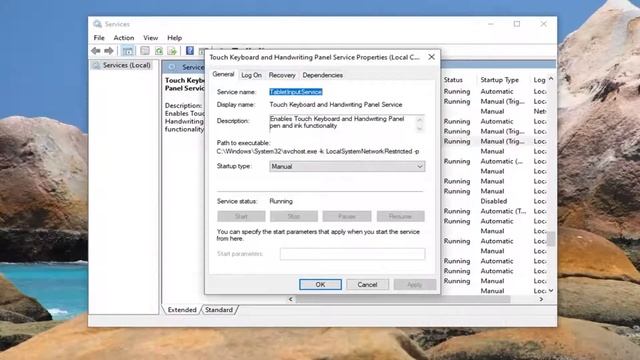
Task: Click the Stop service button
Action: coord(294,216)
